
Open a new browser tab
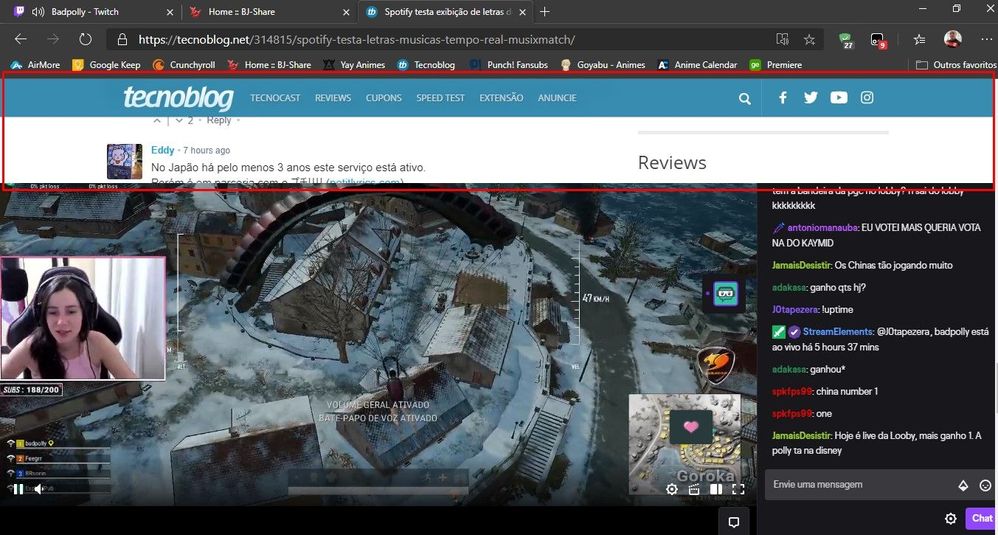[545, 11]
